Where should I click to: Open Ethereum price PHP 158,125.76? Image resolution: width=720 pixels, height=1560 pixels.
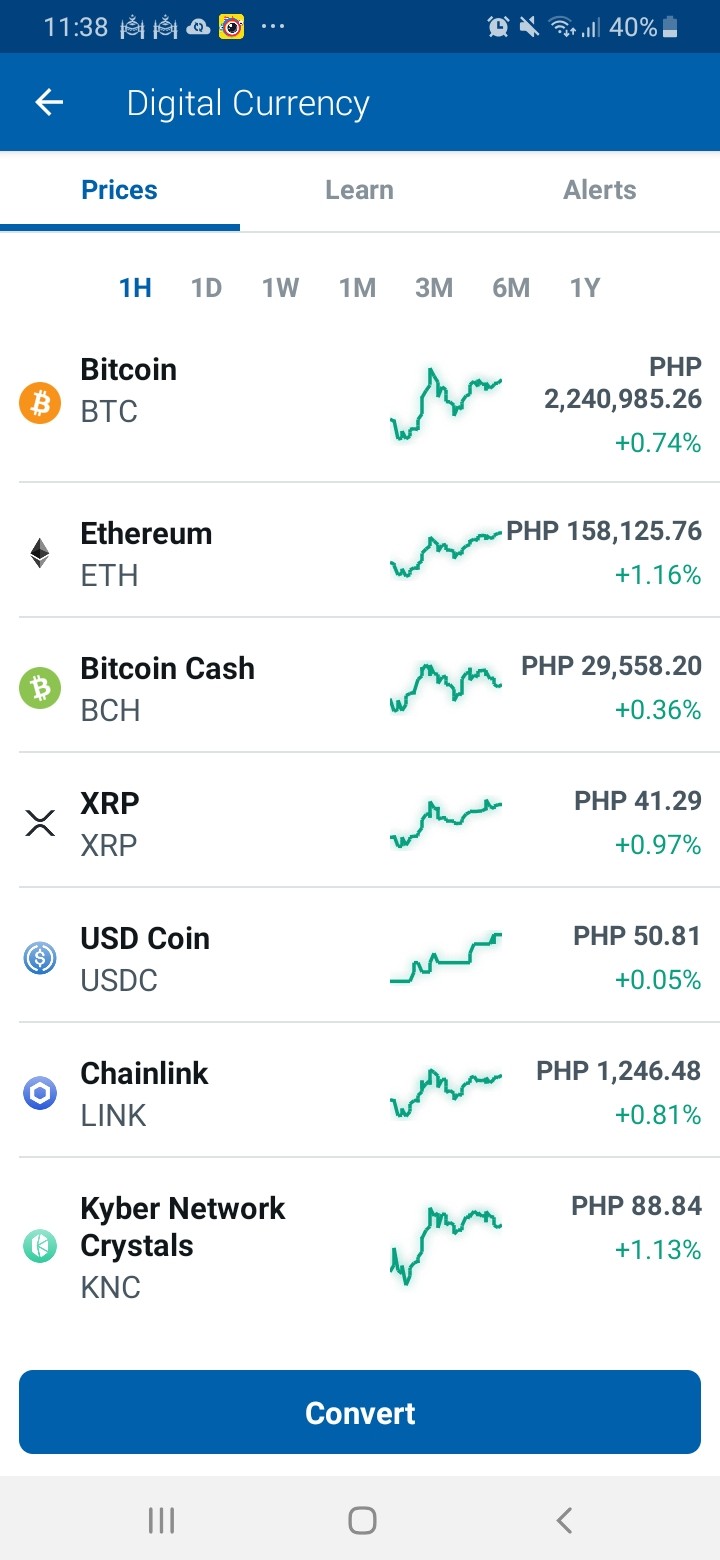click(x=604, y=531)
